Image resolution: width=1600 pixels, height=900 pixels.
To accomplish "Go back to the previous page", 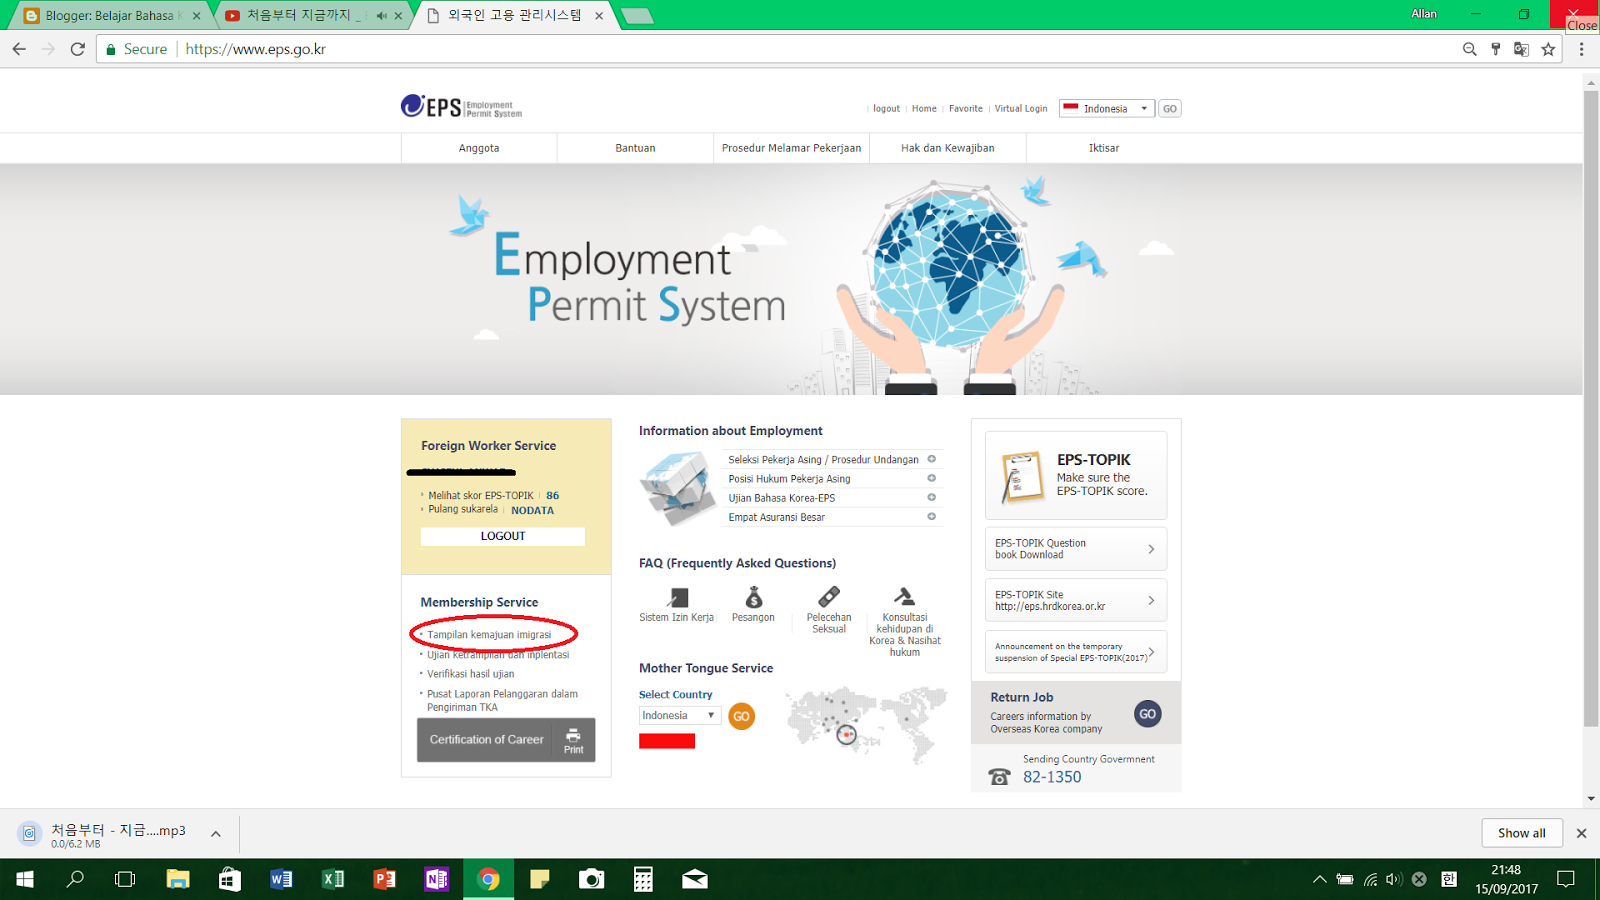I will point(19,49).
